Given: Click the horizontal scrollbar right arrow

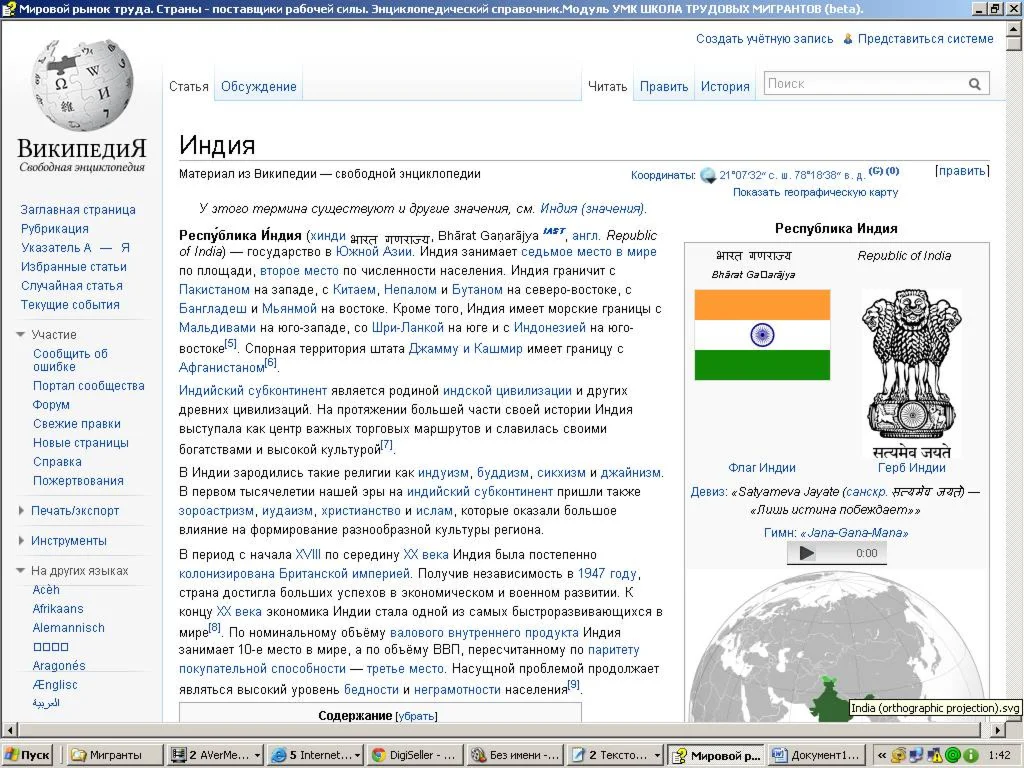Looking at the screenshot, I should point(999,729).
